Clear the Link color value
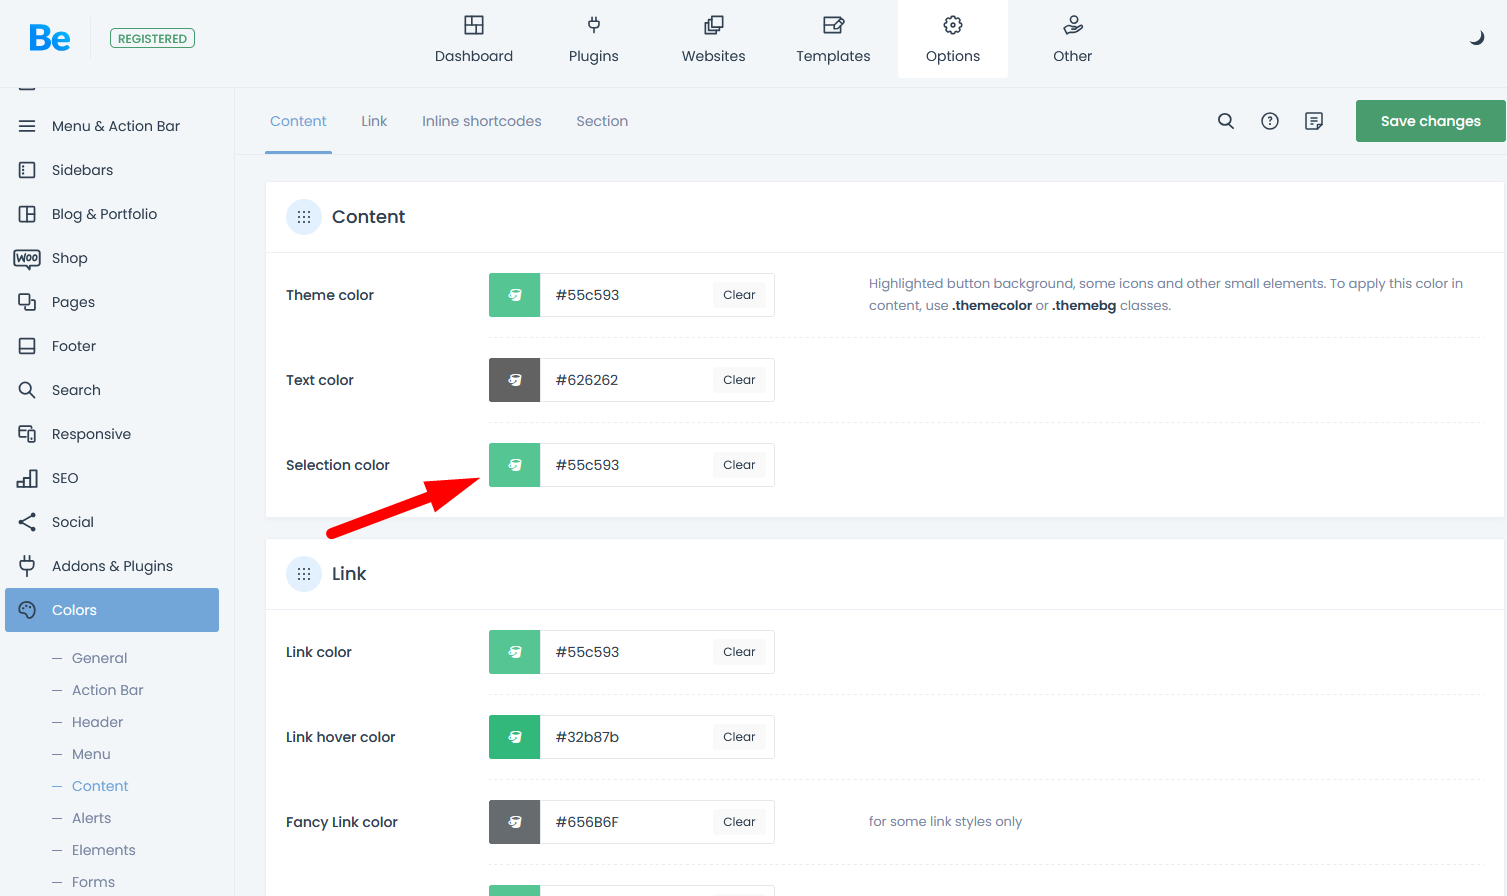 point(739,652)
